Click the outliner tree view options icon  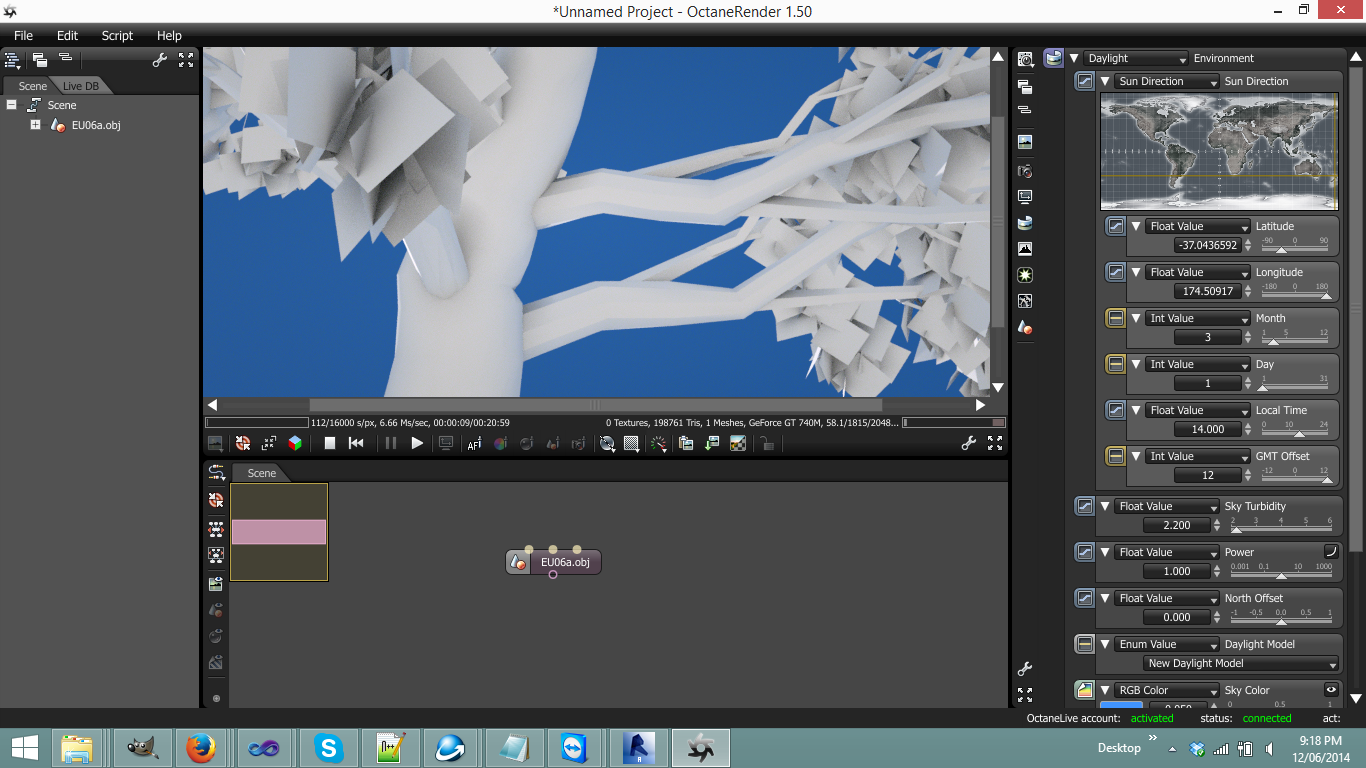pyautogui.click(x=13, y=60)
